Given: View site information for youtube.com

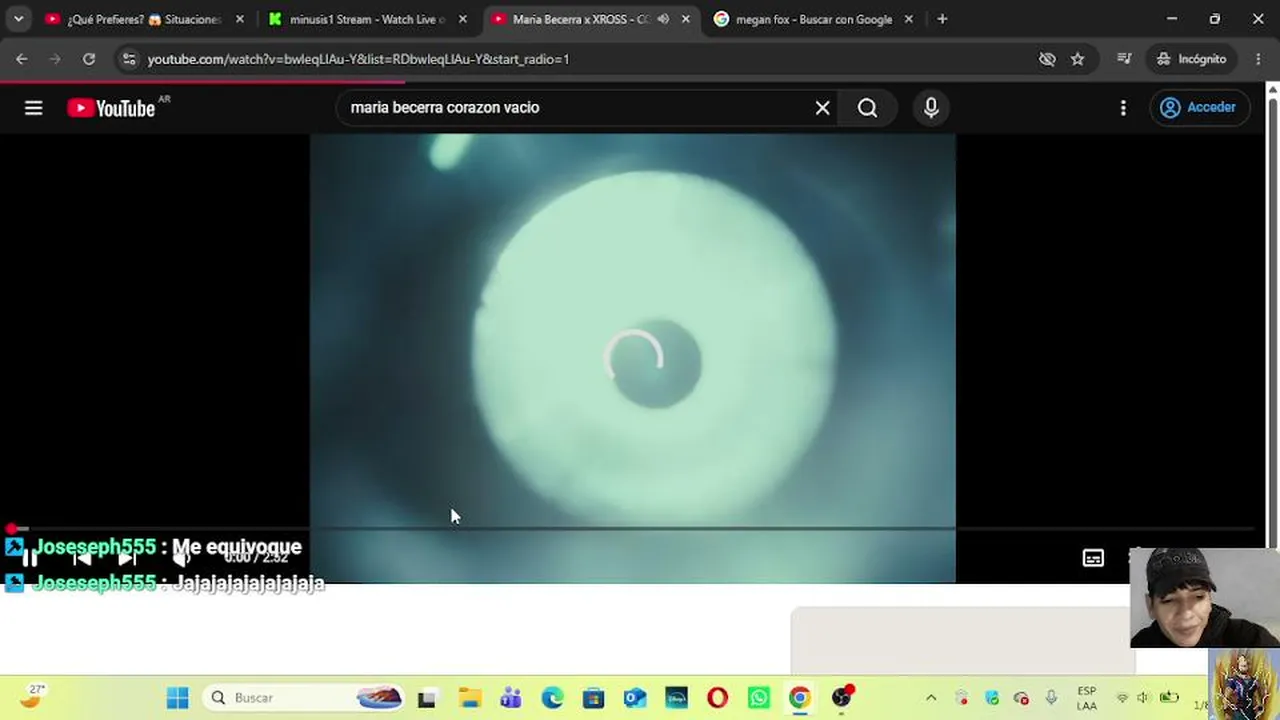Looking at the screenshot, I should tap(129, 59).
